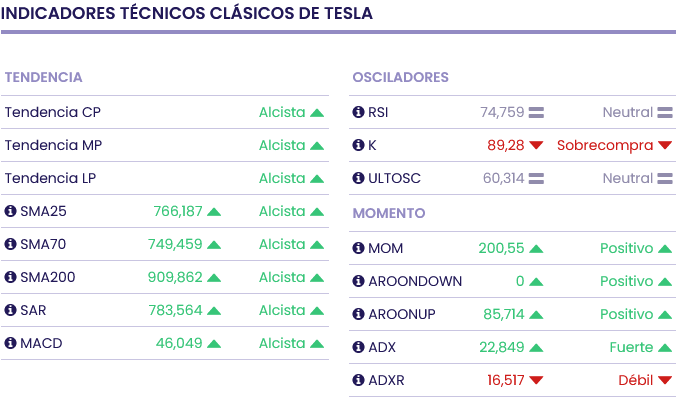Click the info icon beside SMA25
Image resolution: width=676 pixels, height=407 pixels.
(x=11, y=211)
